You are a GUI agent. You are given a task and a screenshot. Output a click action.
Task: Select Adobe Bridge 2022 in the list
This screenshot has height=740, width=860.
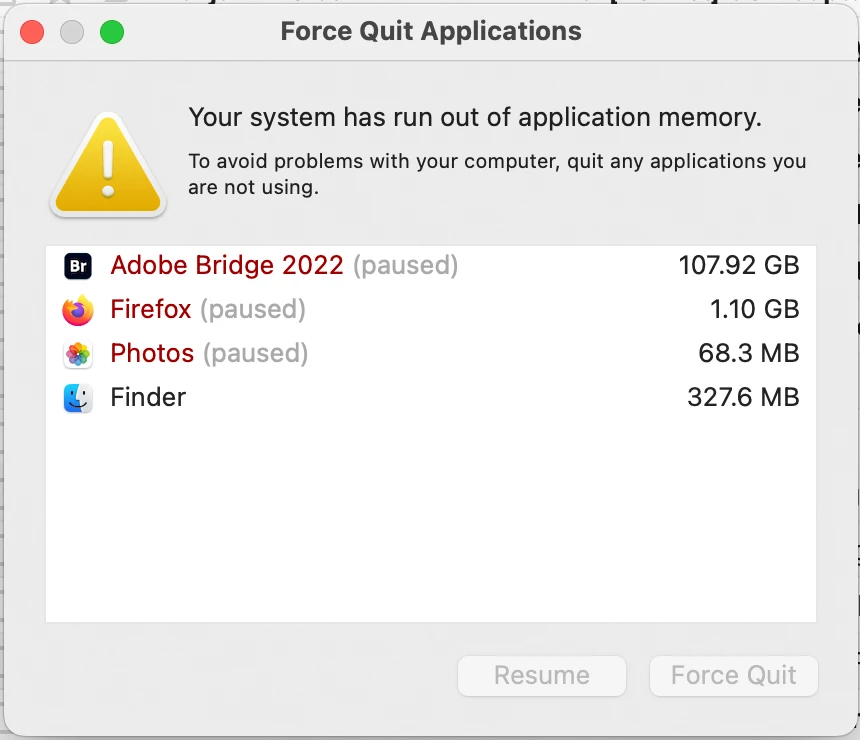click(x=227, y=266)
